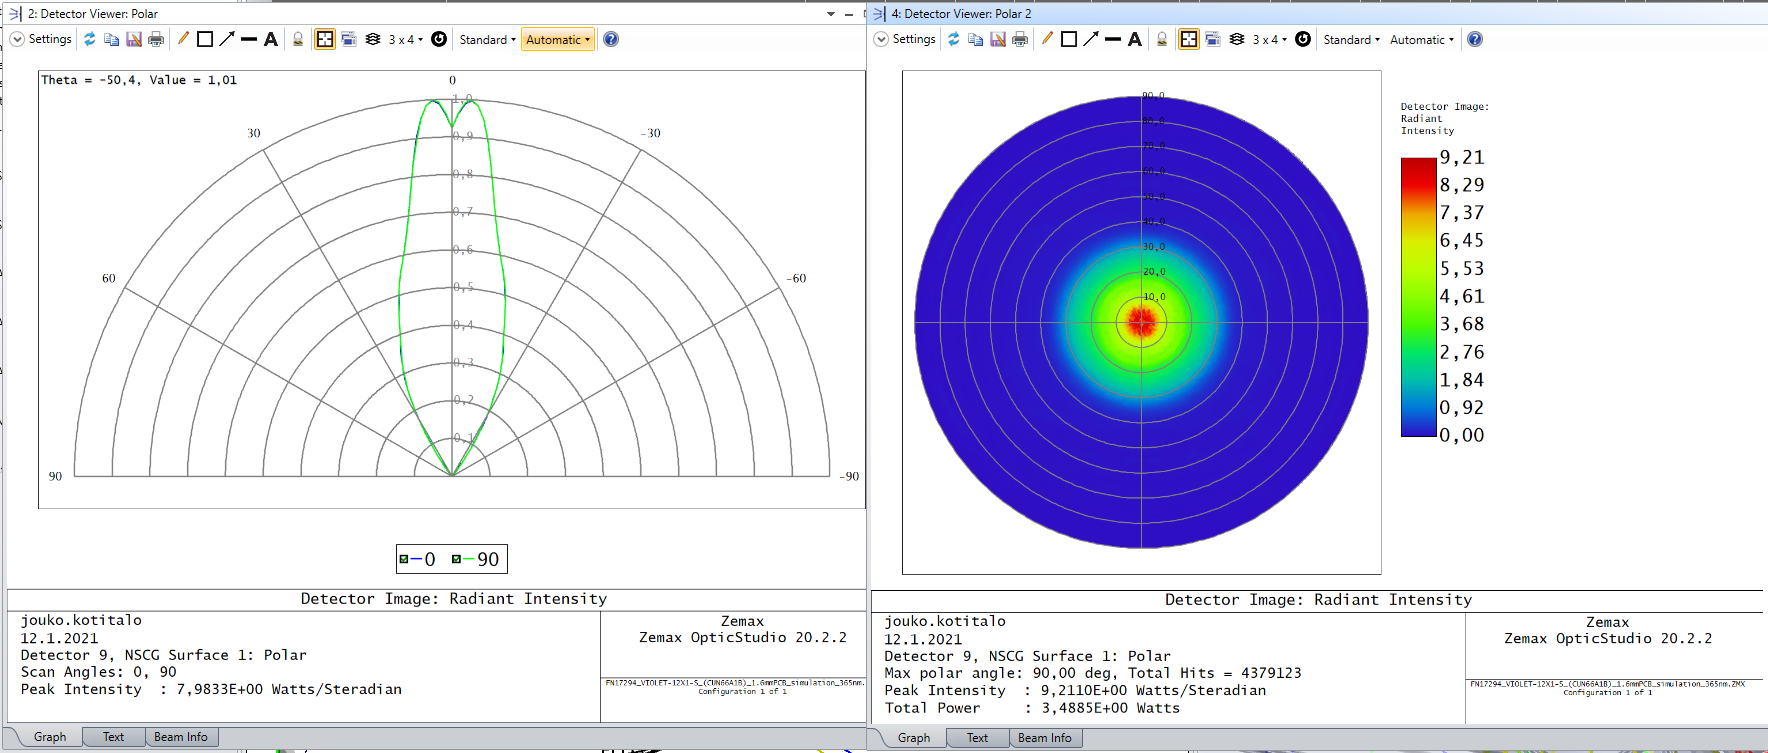The image size is (1768, 753).
Task: Click the pin icon of Polar window title
Action: [14, 14]
